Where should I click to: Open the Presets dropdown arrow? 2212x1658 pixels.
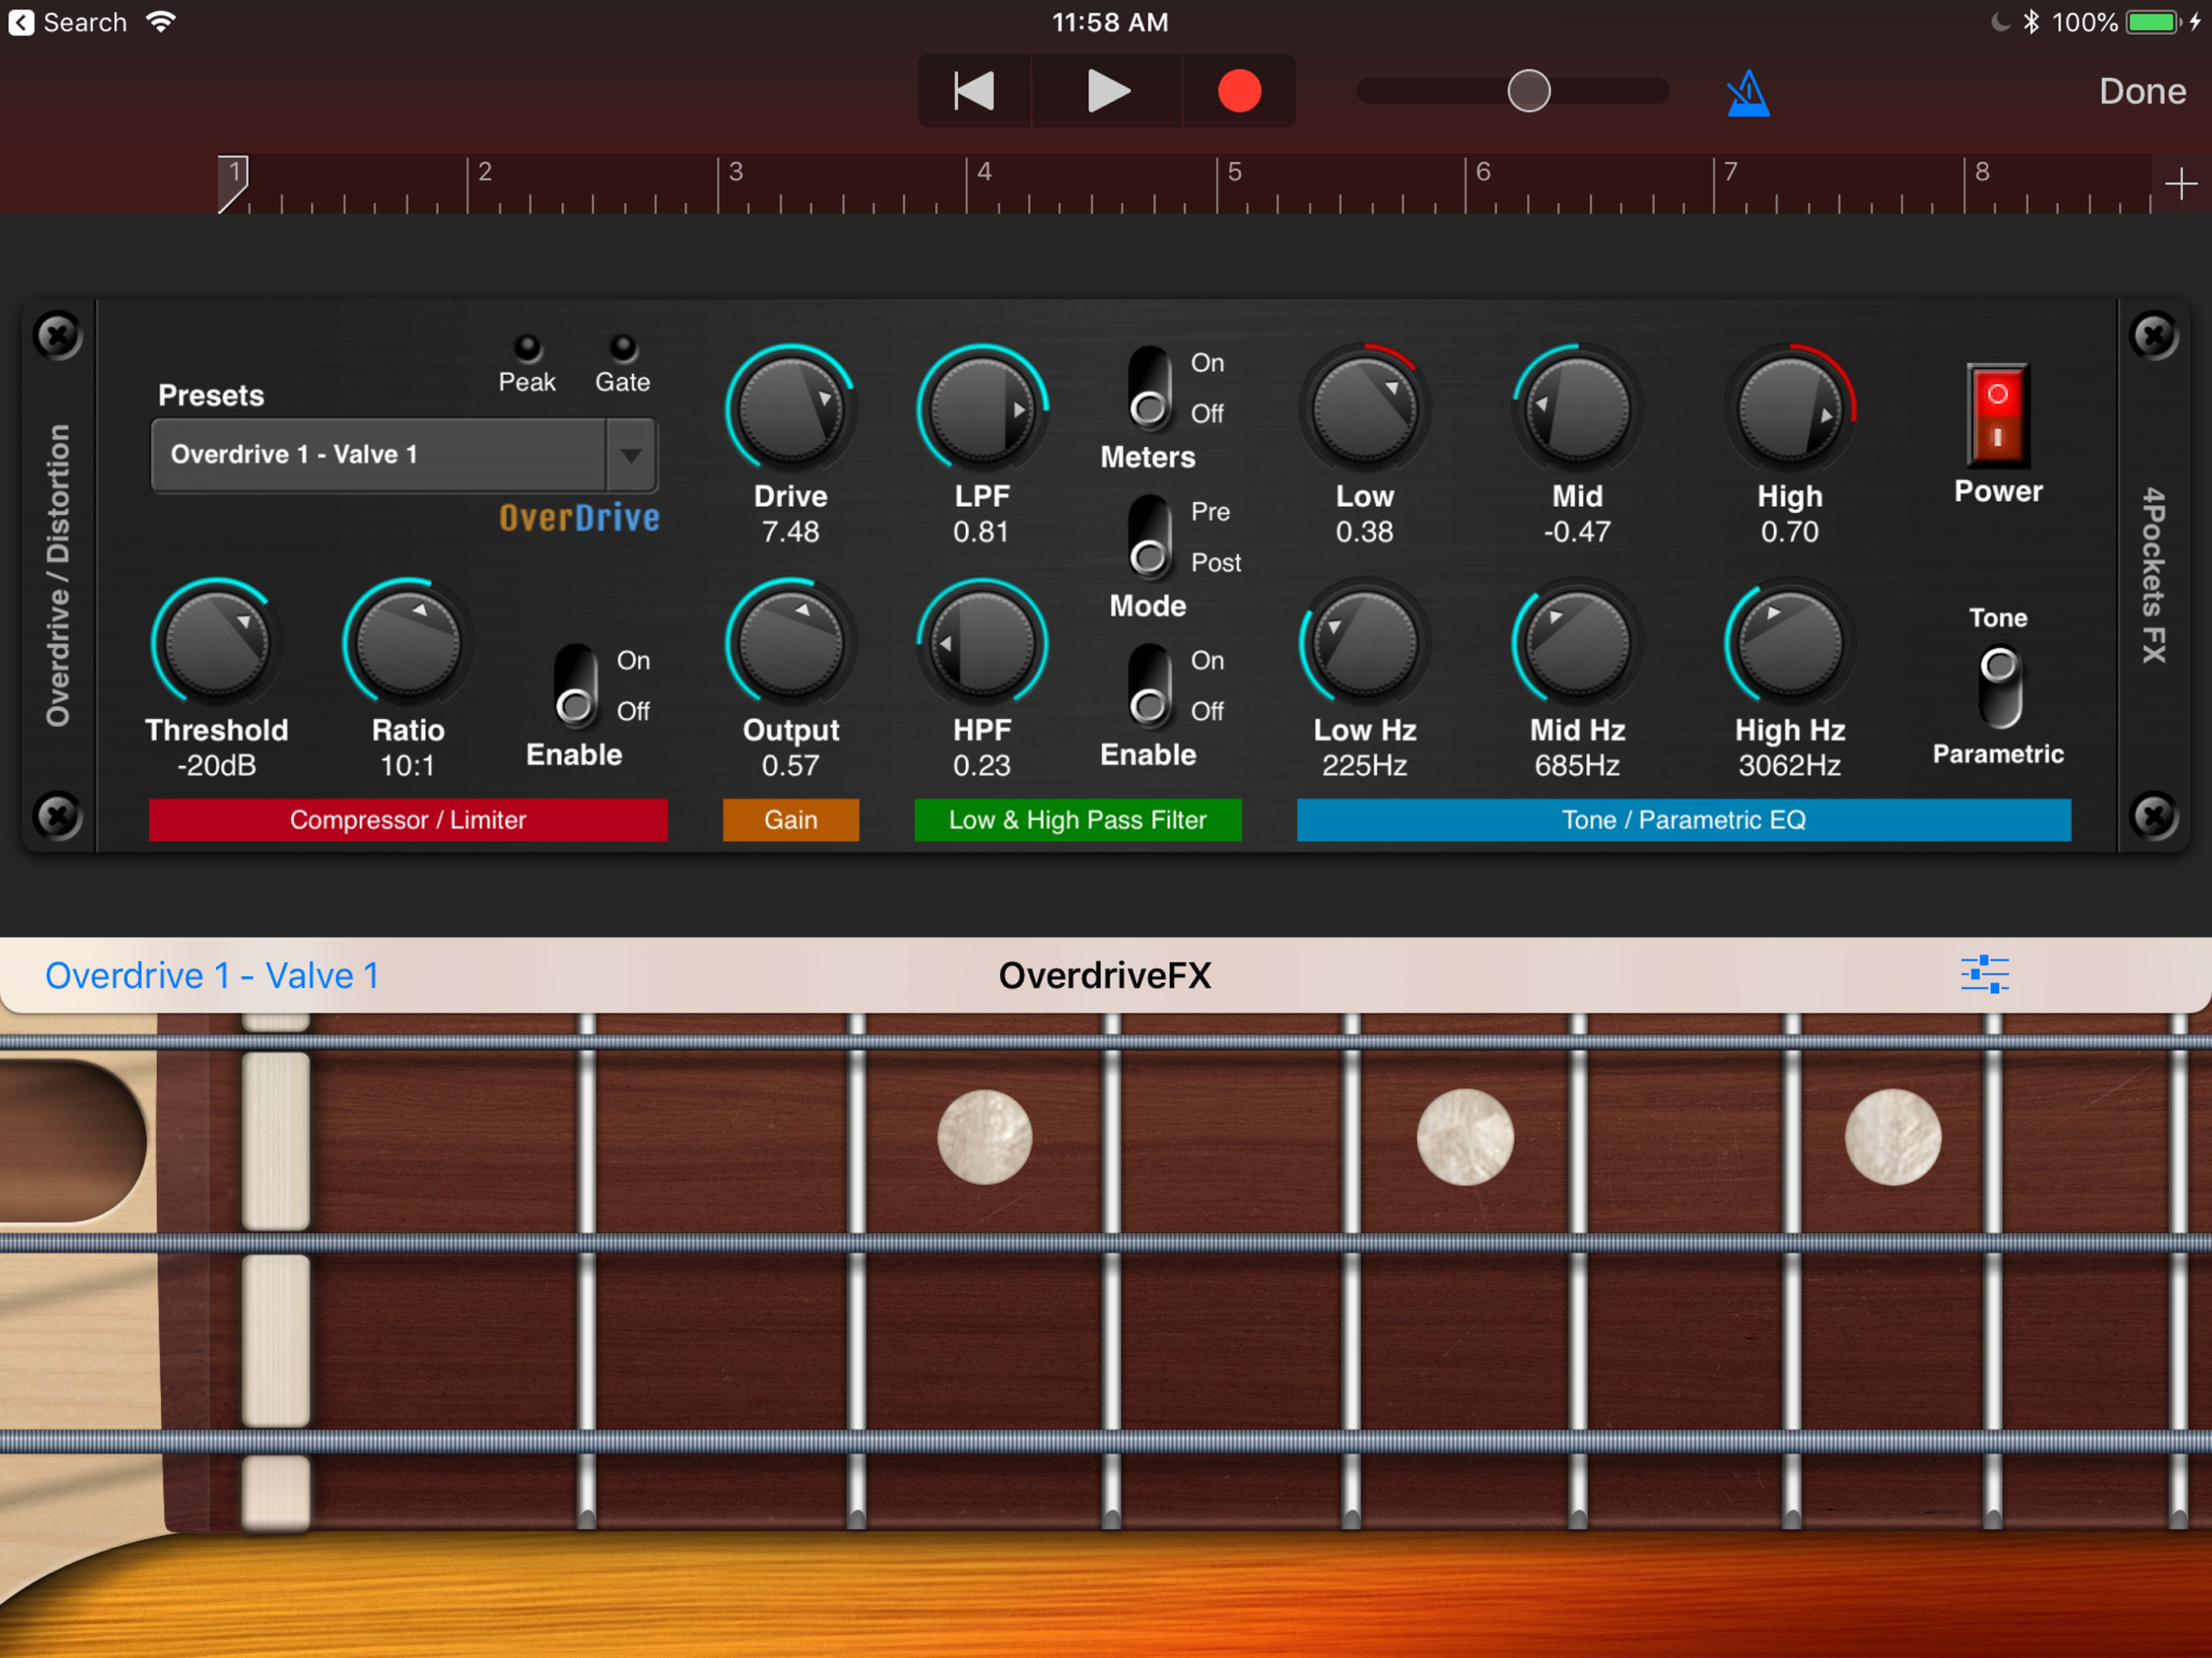coord(630,455)
